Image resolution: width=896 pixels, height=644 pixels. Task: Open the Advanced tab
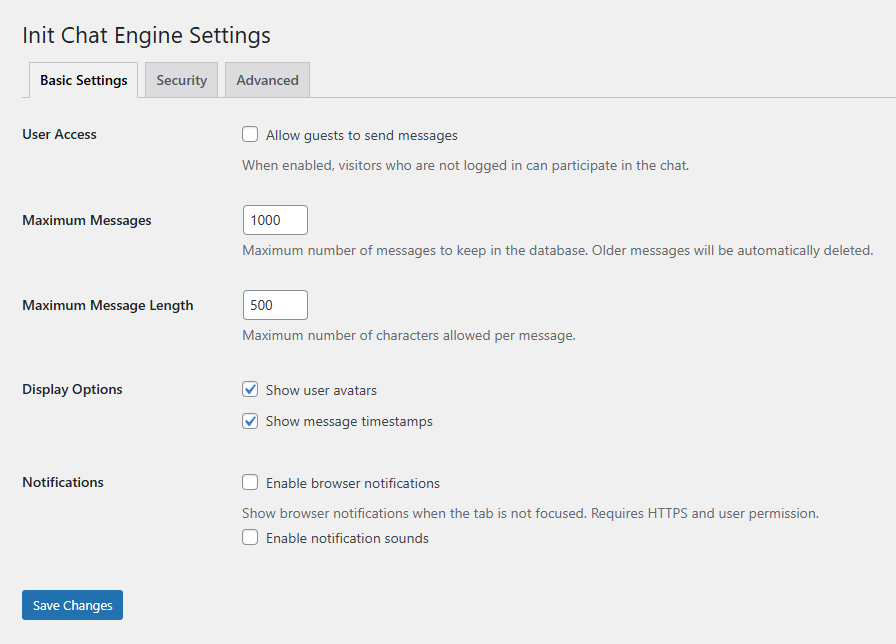[267, 80]
